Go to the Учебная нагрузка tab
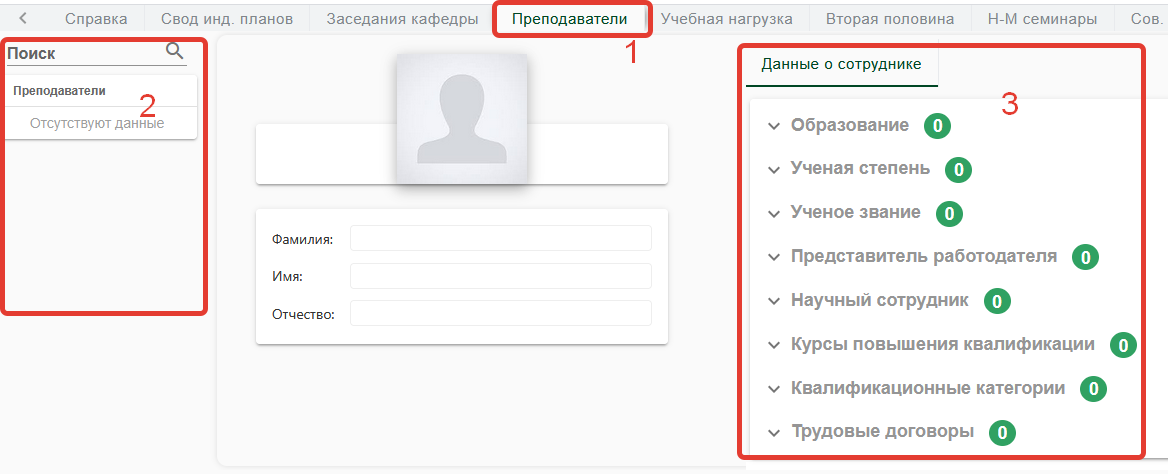 click(x=727, y=18)
